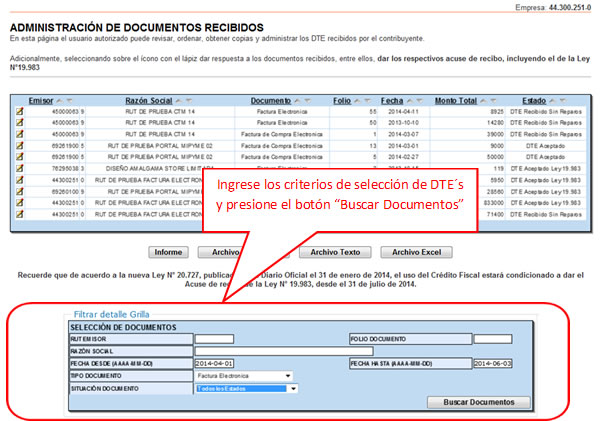This screenshot has height=421, width=600.
Task: Open the Tipo Documento dropdown
Action: [244, 376]
